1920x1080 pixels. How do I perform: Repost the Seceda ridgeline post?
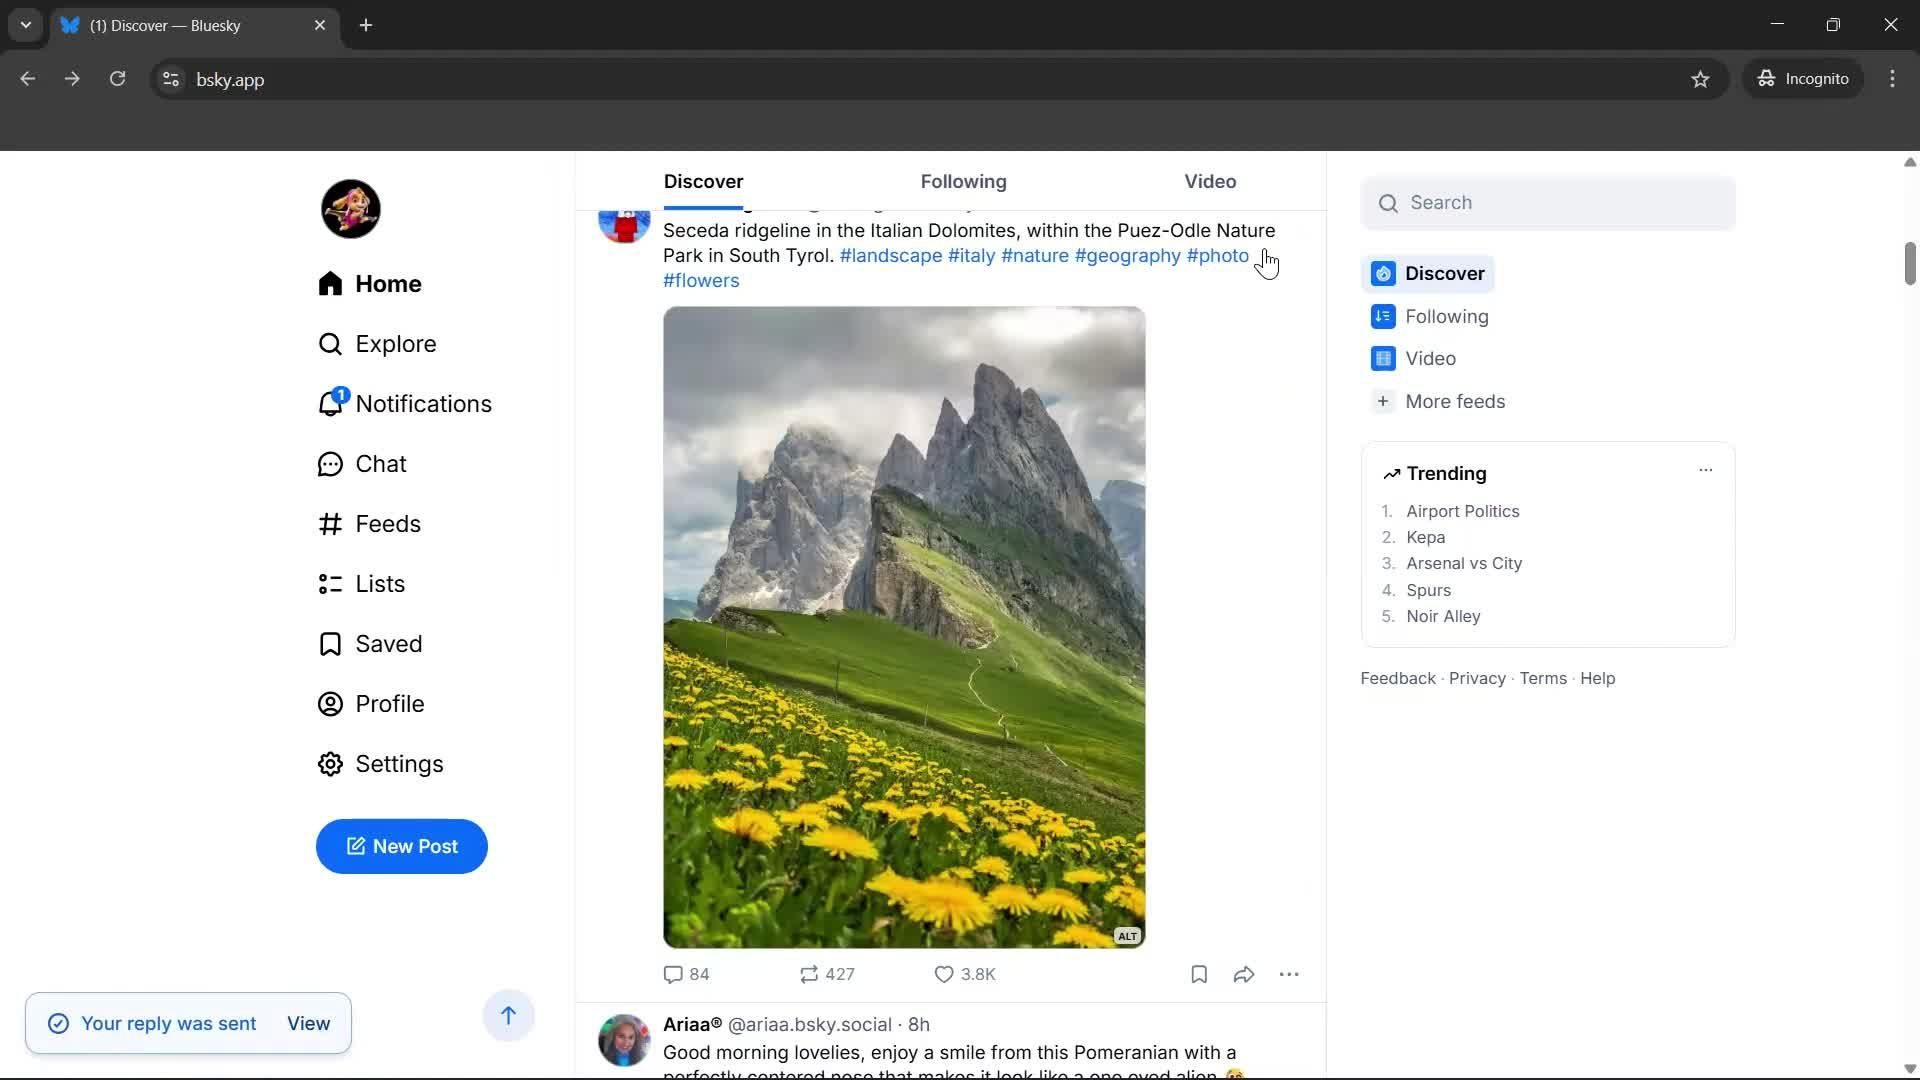[812, 973]
